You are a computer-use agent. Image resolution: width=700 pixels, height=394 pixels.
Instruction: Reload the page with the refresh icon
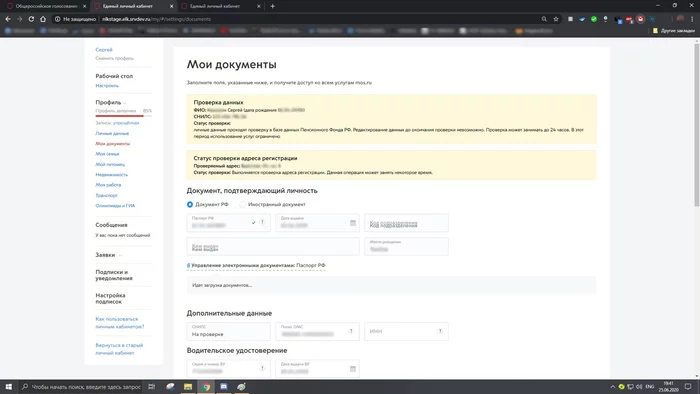click(x=31, y=19)
